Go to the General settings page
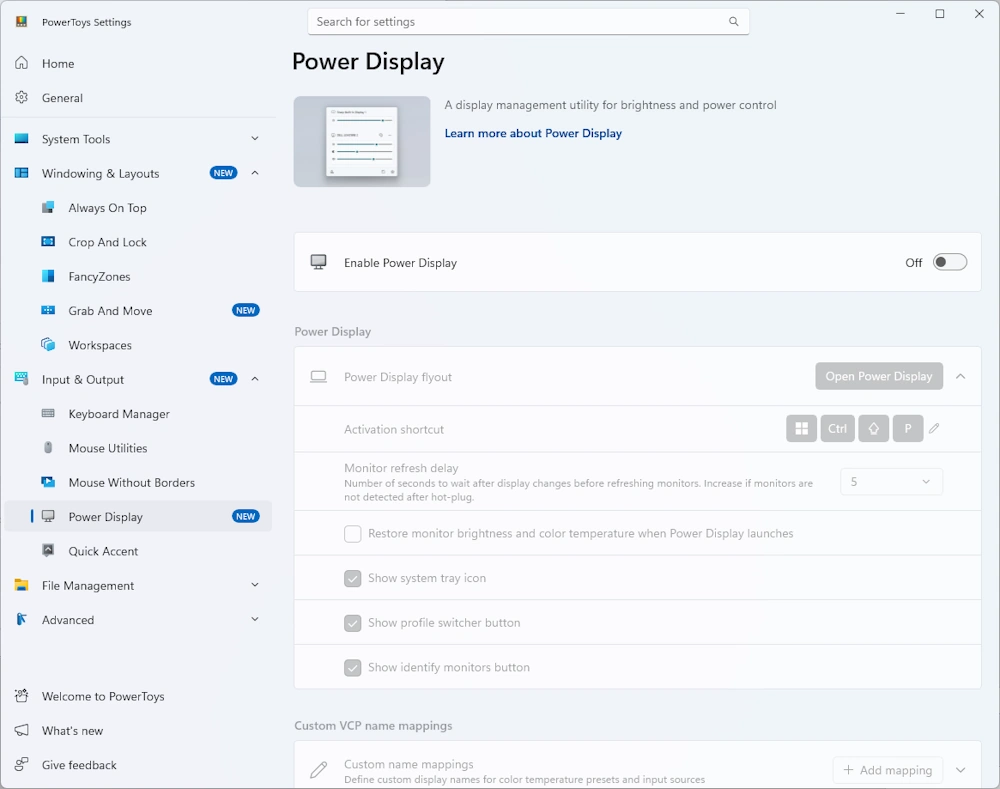Viewport: 1000px width, 789px height. tap(62, 98)
